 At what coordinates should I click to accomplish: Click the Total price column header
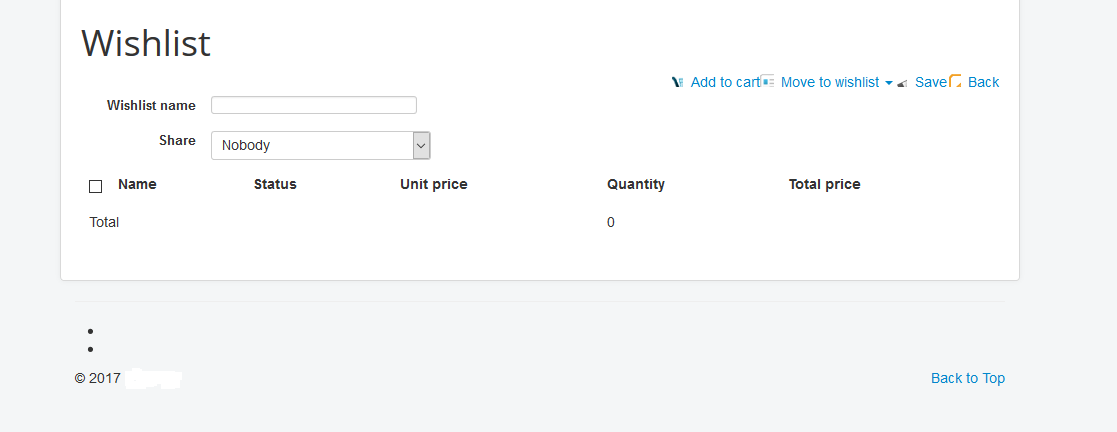[824, 184]
